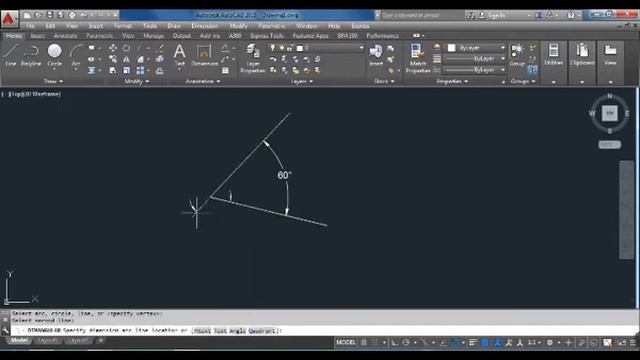Select the Line tool
The image size is (640, 360).
click(x=11, y=55)
